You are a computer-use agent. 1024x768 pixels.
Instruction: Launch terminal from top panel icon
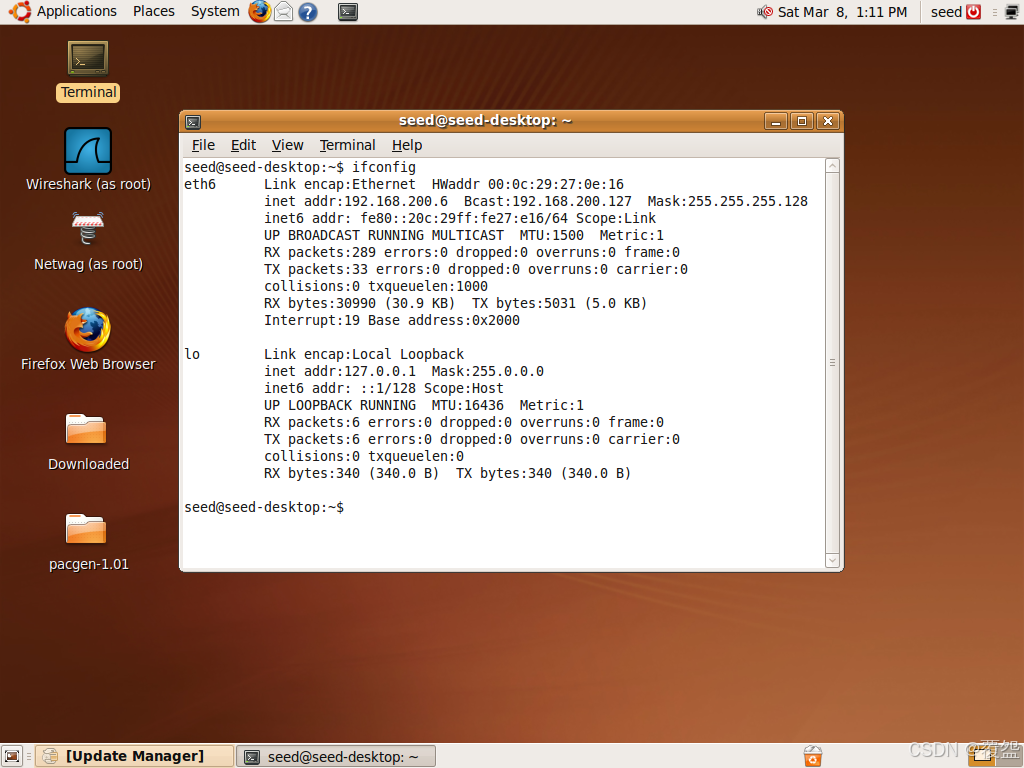[x=347, y=12]
